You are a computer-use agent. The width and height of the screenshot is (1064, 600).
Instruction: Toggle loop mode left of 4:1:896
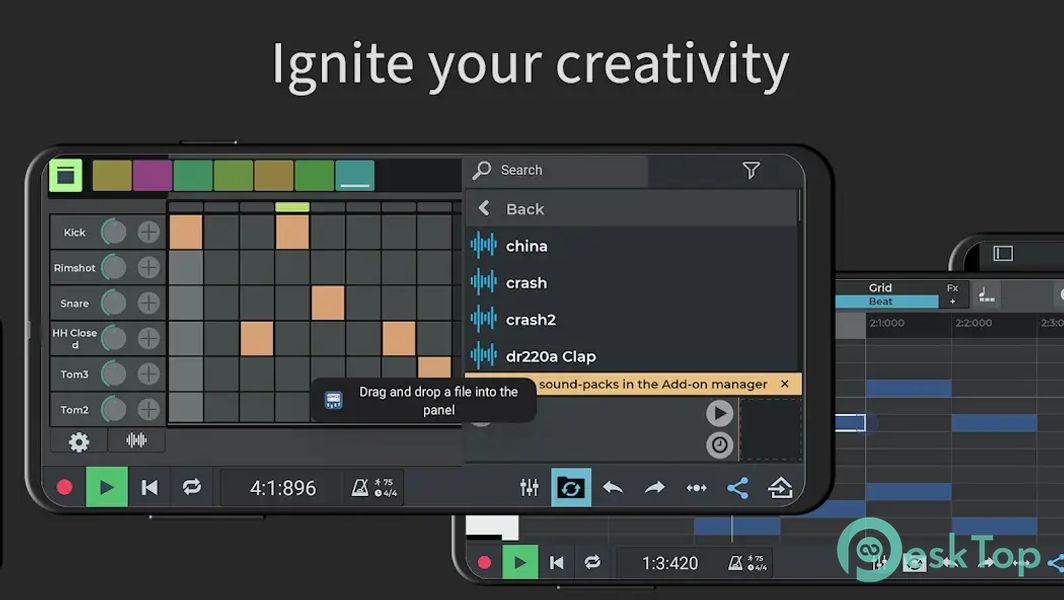click(191, 487)
